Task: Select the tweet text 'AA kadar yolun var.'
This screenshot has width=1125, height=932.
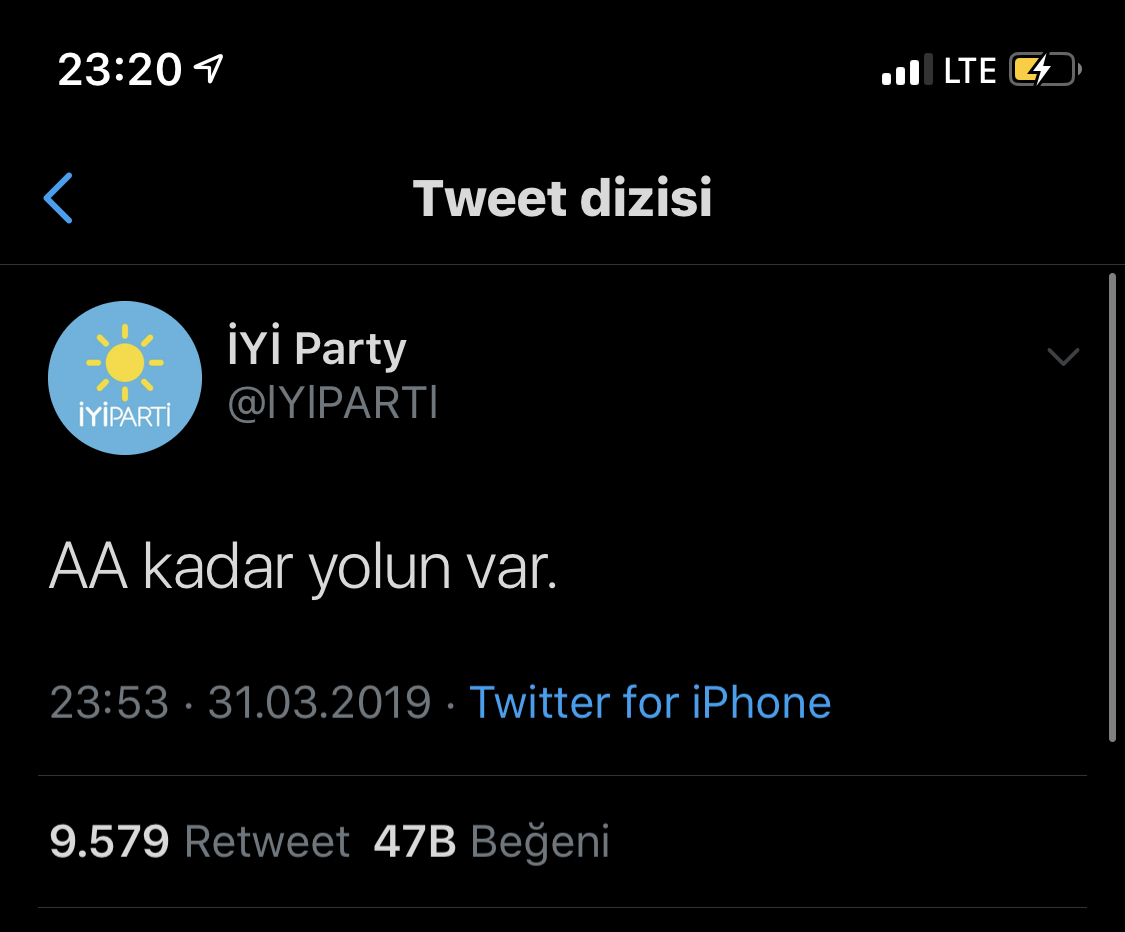Action: tap(302, 568)
